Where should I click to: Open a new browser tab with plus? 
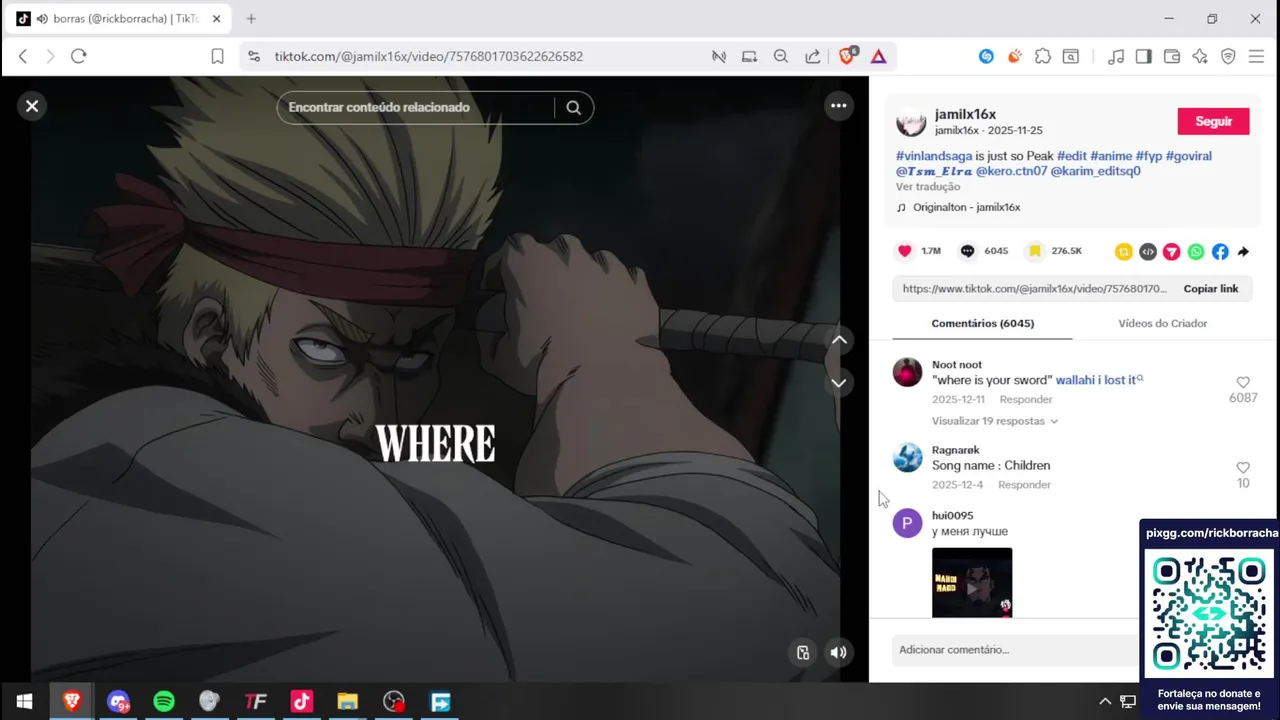[x=251, y=19]
